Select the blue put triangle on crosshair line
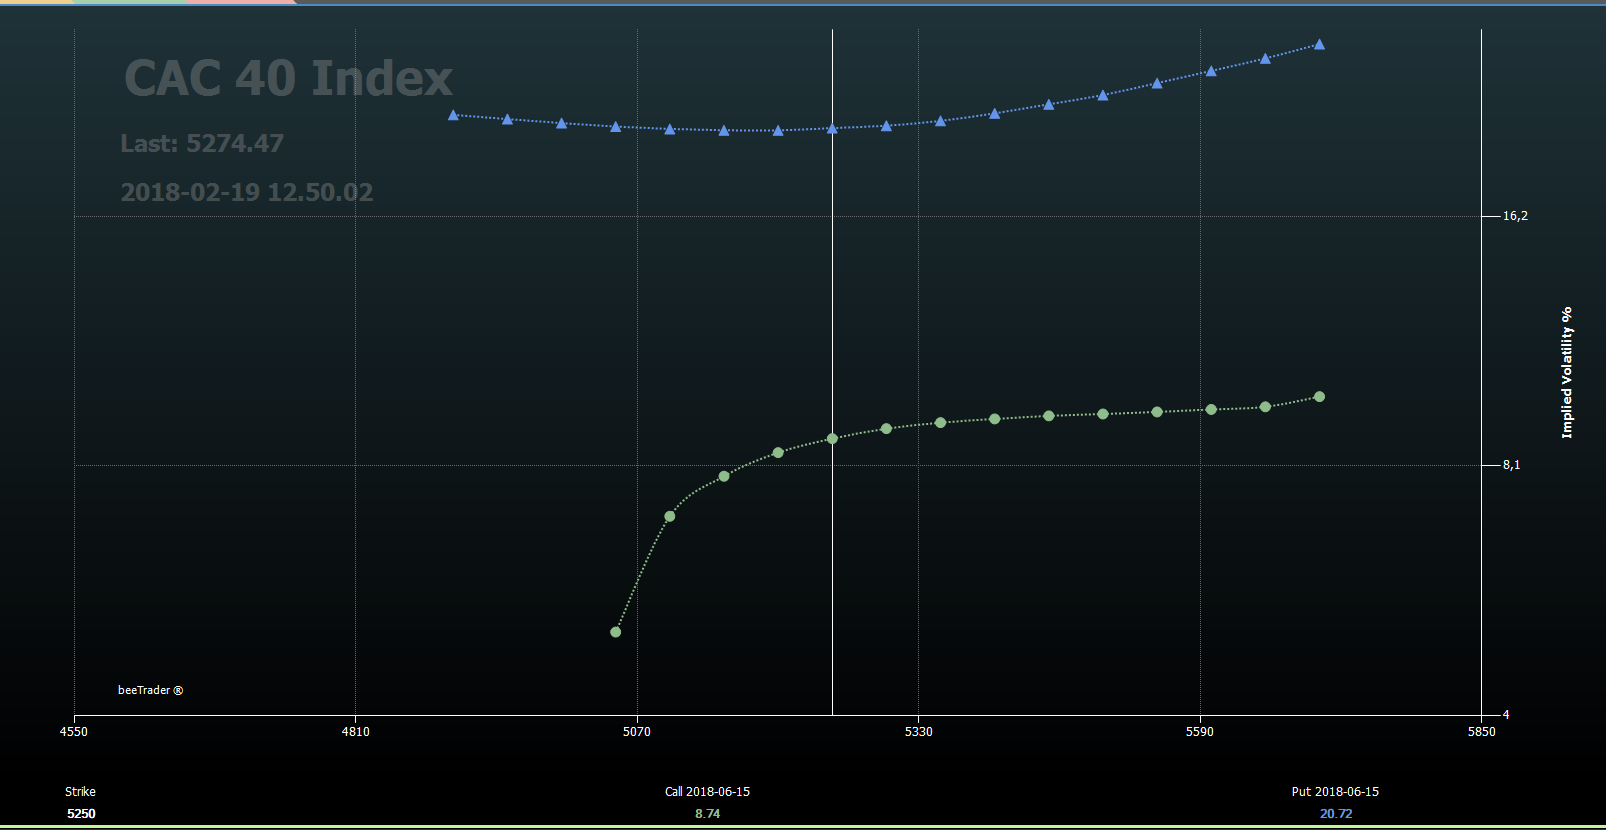Viewport: 1606px width, 830px height. (x=832, y=129)
